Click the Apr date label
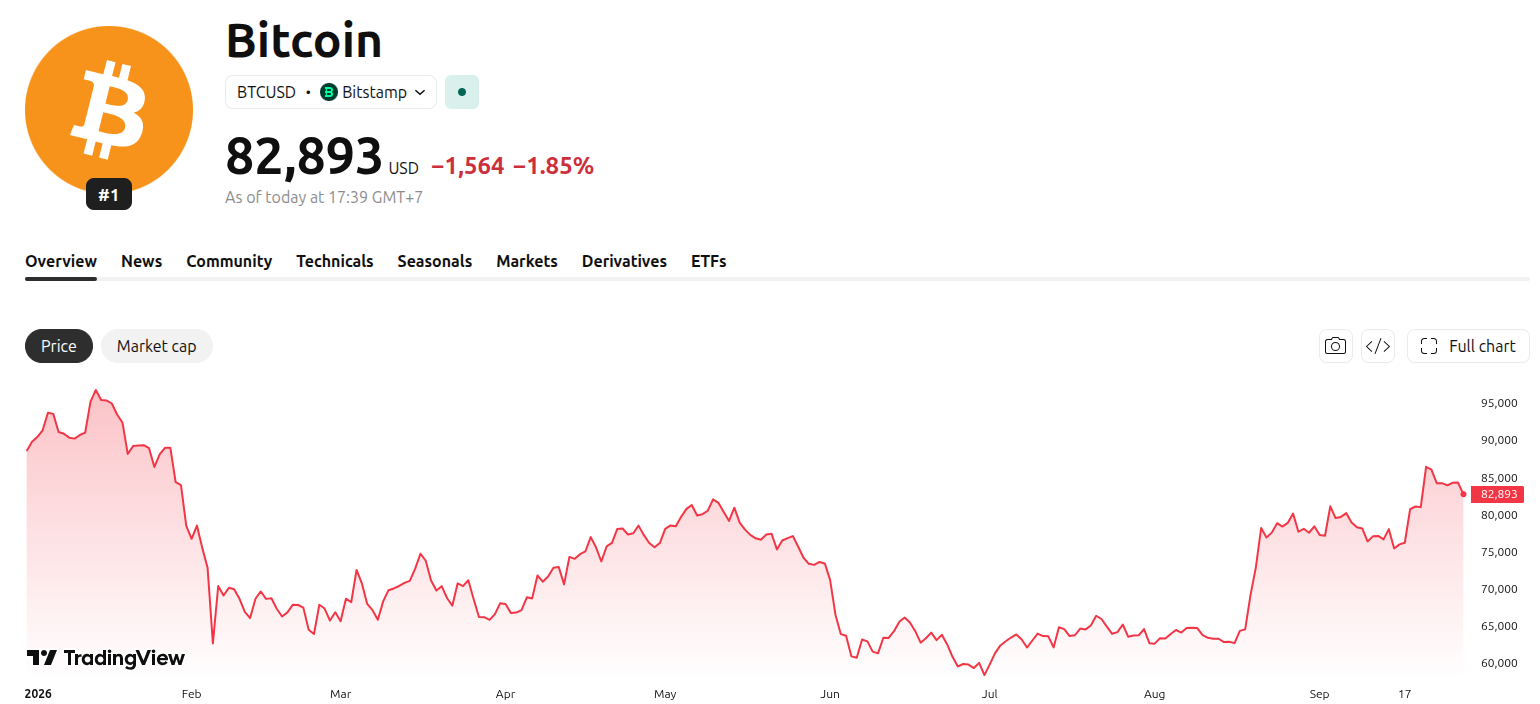Screen dimensions: 1540x704 pos(505,693)
